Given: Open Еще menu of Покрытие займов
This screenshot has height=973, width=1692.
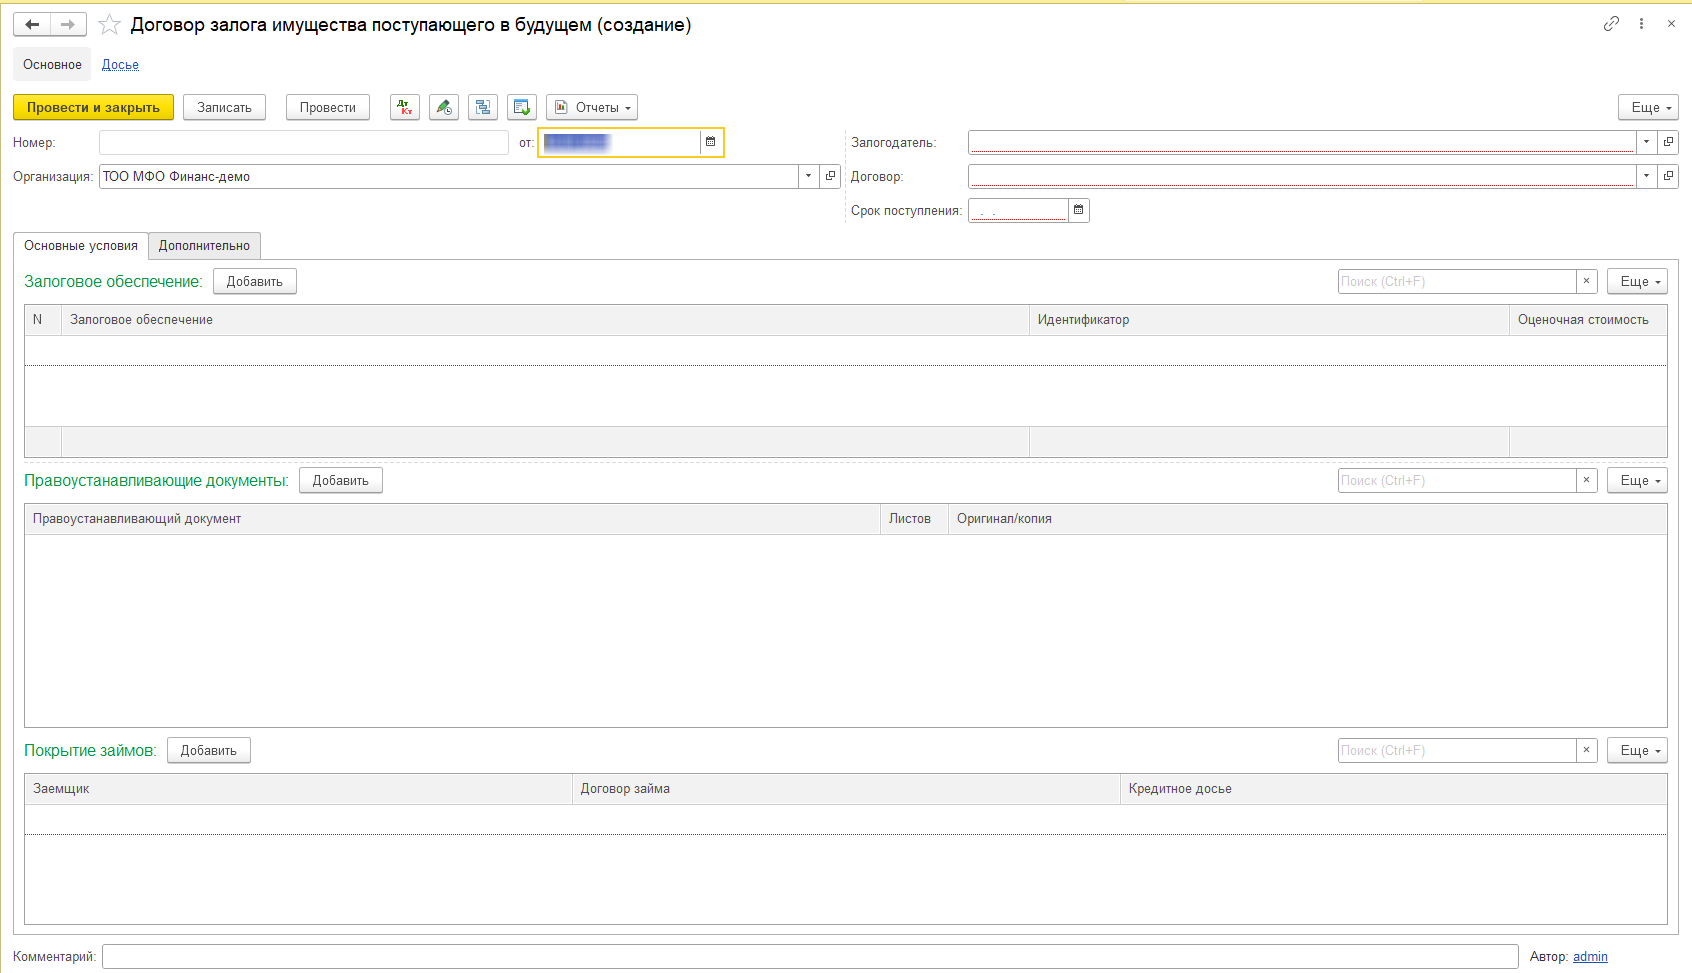Looking at the screenshot, I should click(1638, 750).
